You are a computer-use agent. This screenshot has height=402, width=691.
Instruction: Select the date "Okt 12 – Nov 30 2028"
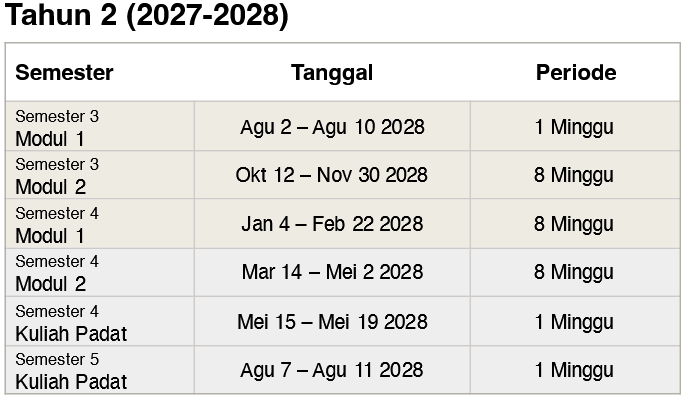[332, 175]
